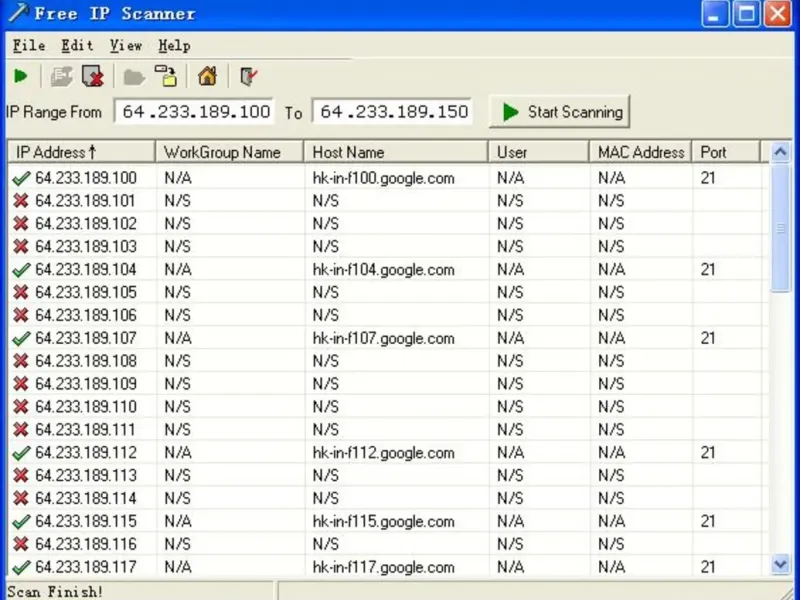The image size is (800, 600).
Task: Sort by Host Name column header
Action: (396, 152)
